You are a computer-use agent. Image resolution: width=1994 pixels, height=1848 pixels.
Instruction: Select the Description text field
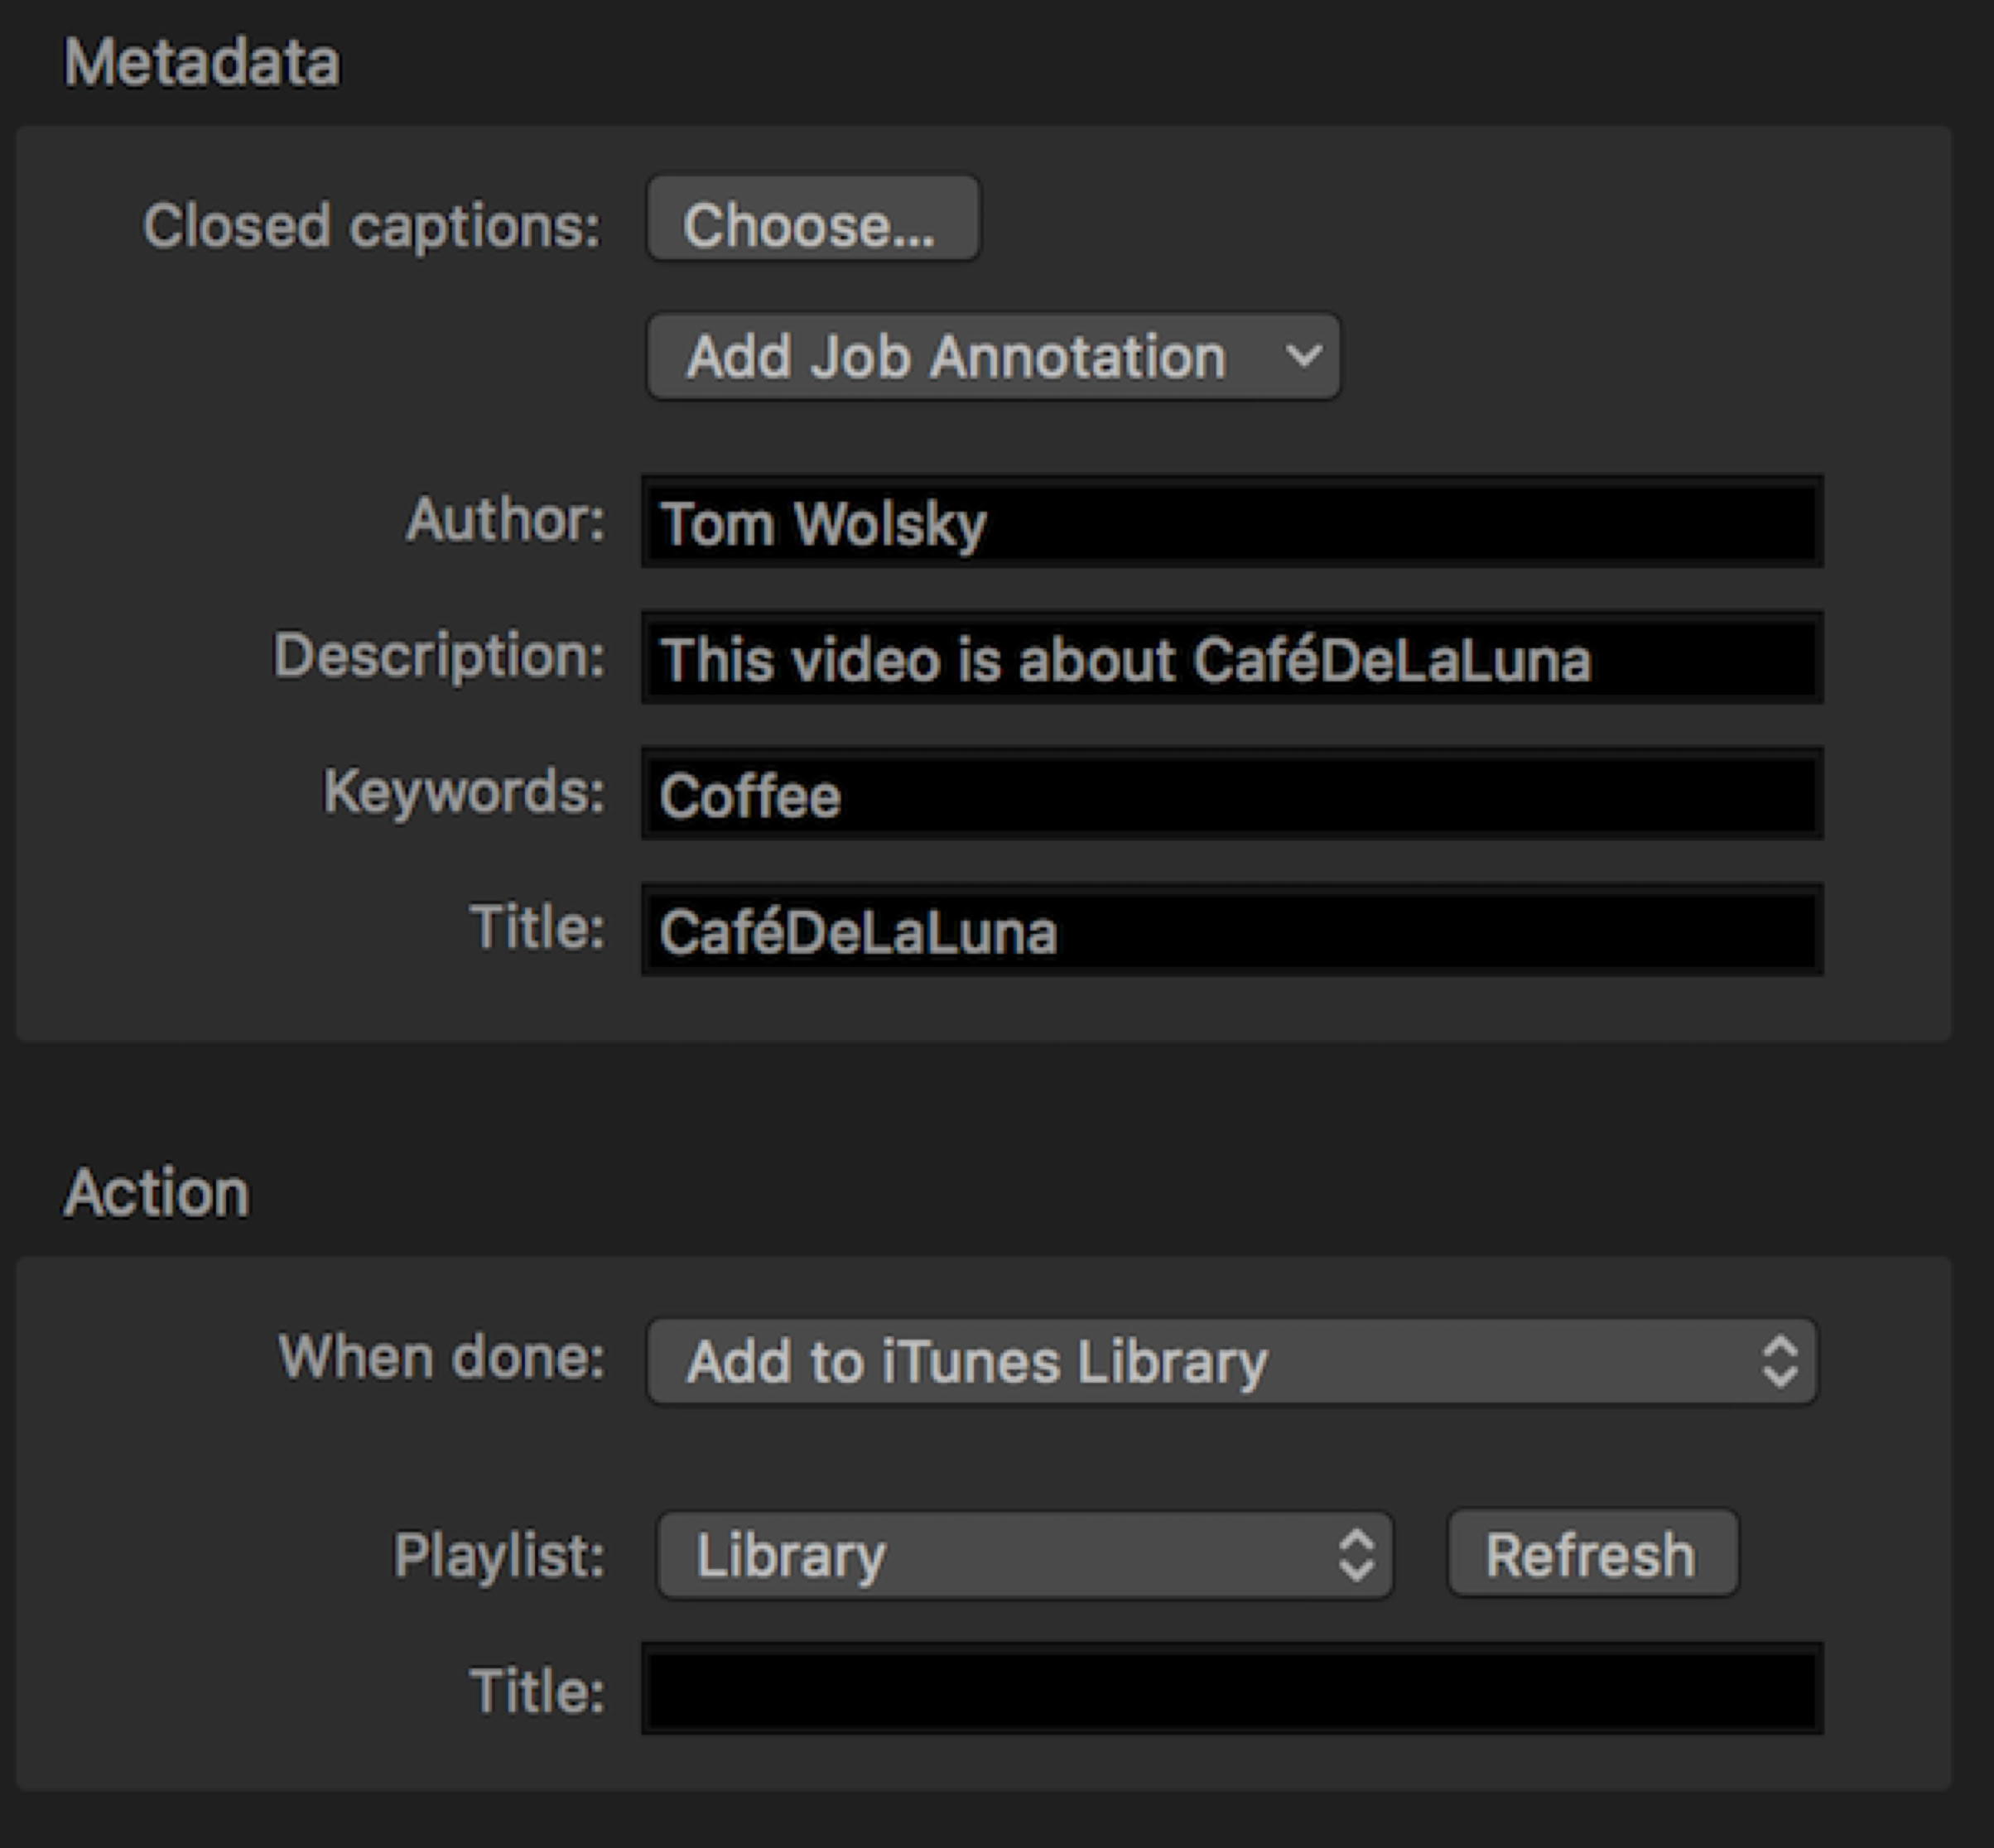point(1232,659)
